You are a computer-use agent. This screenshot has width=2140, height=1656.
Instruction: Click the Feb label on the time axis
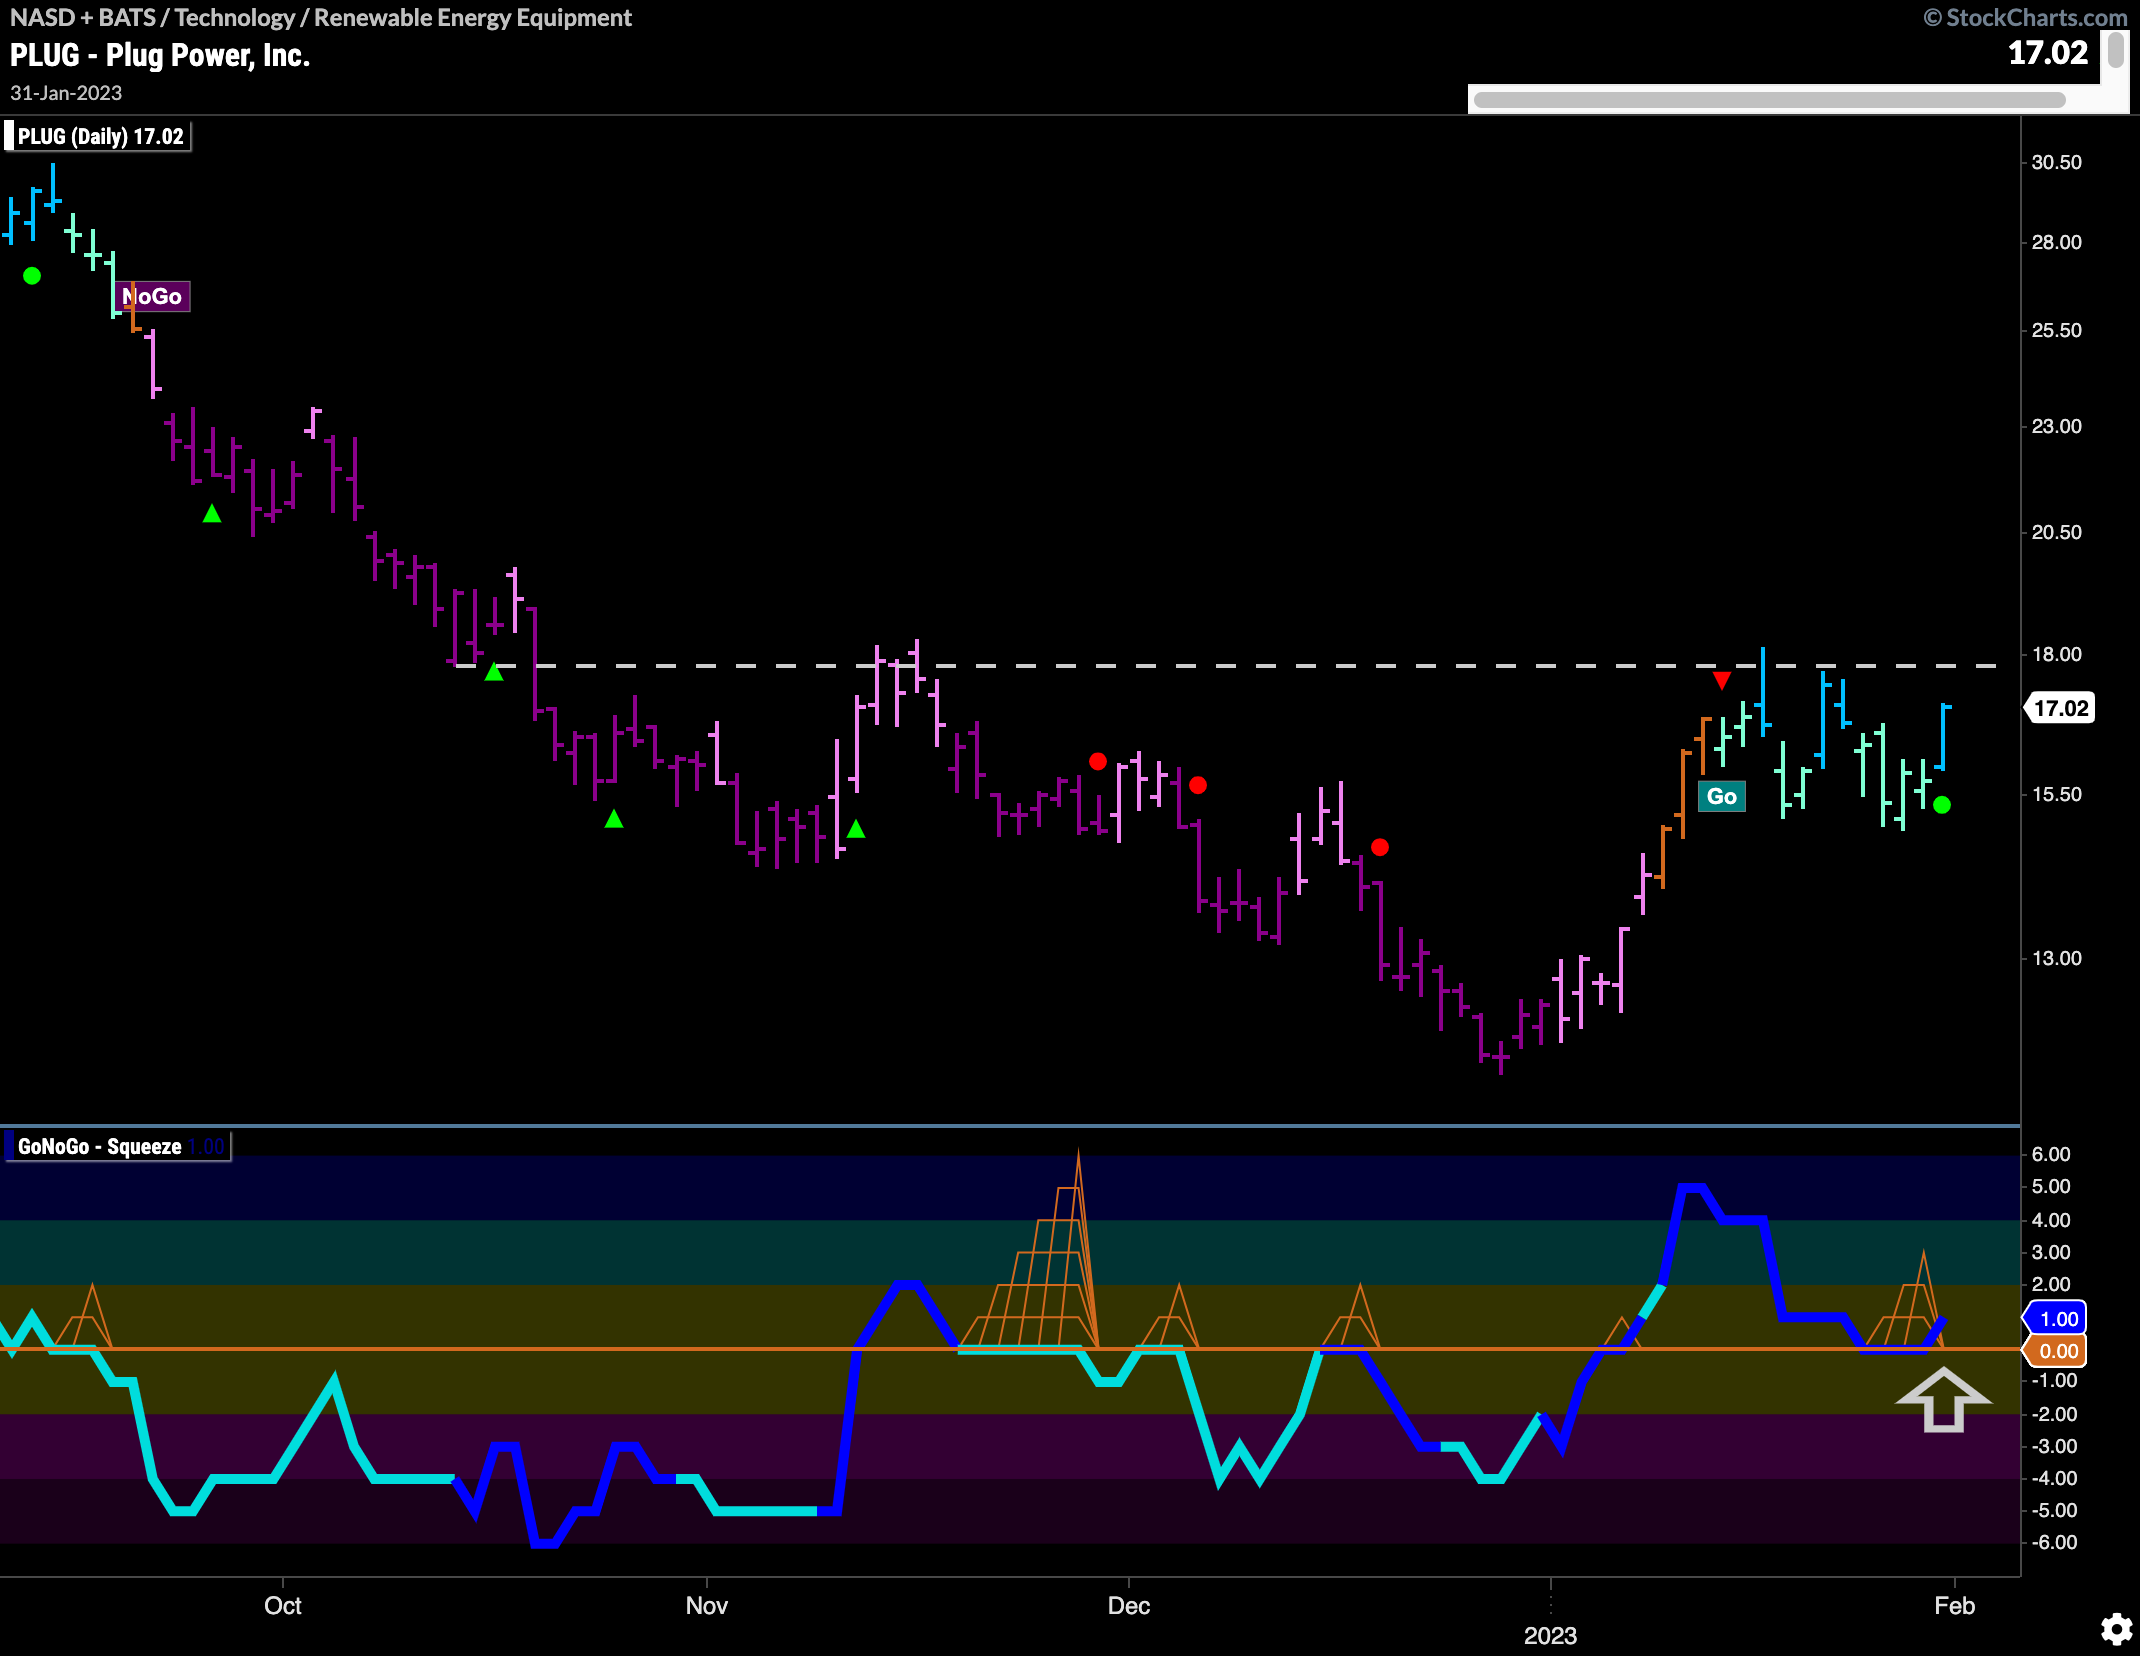coord(1954,1605)
